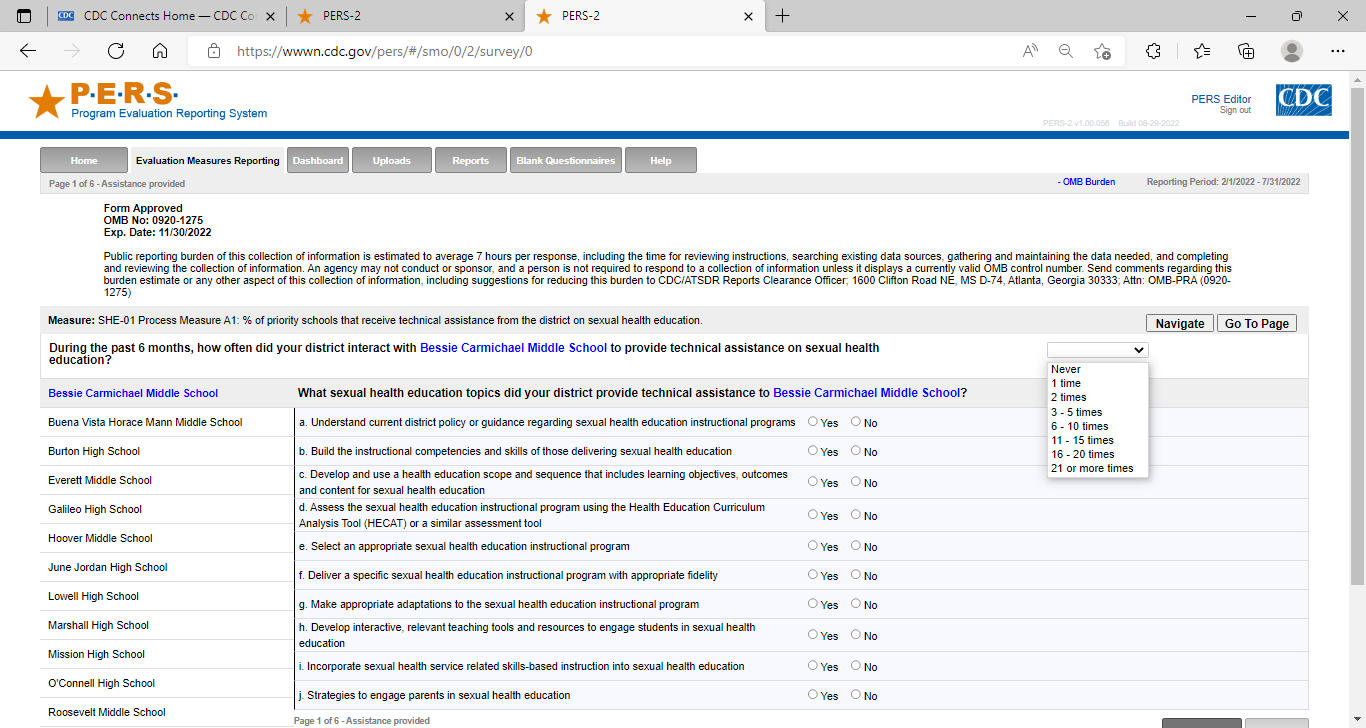The height and width of the screenshot is (728, 1366).
Task: Click add page to favorites icon
Action: [x=1102, y=51]
